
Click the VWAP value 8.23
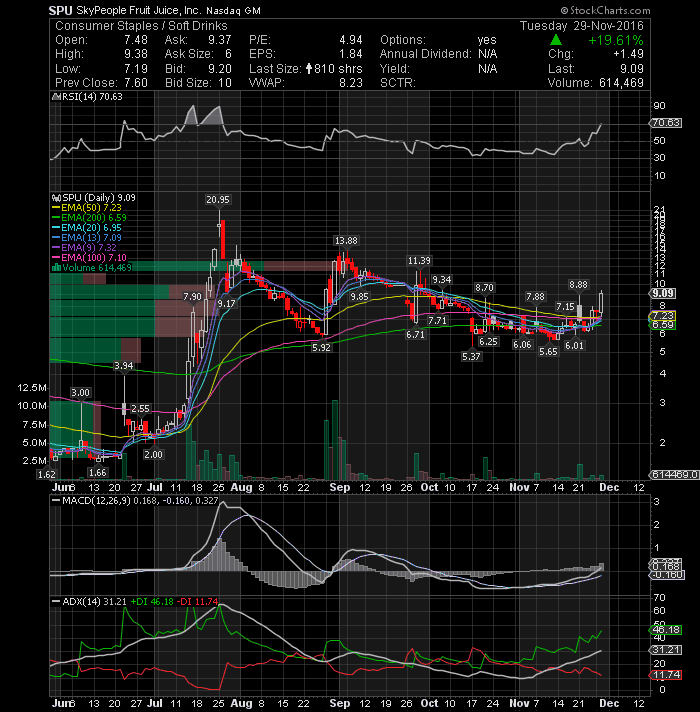[x=351, y=83]
